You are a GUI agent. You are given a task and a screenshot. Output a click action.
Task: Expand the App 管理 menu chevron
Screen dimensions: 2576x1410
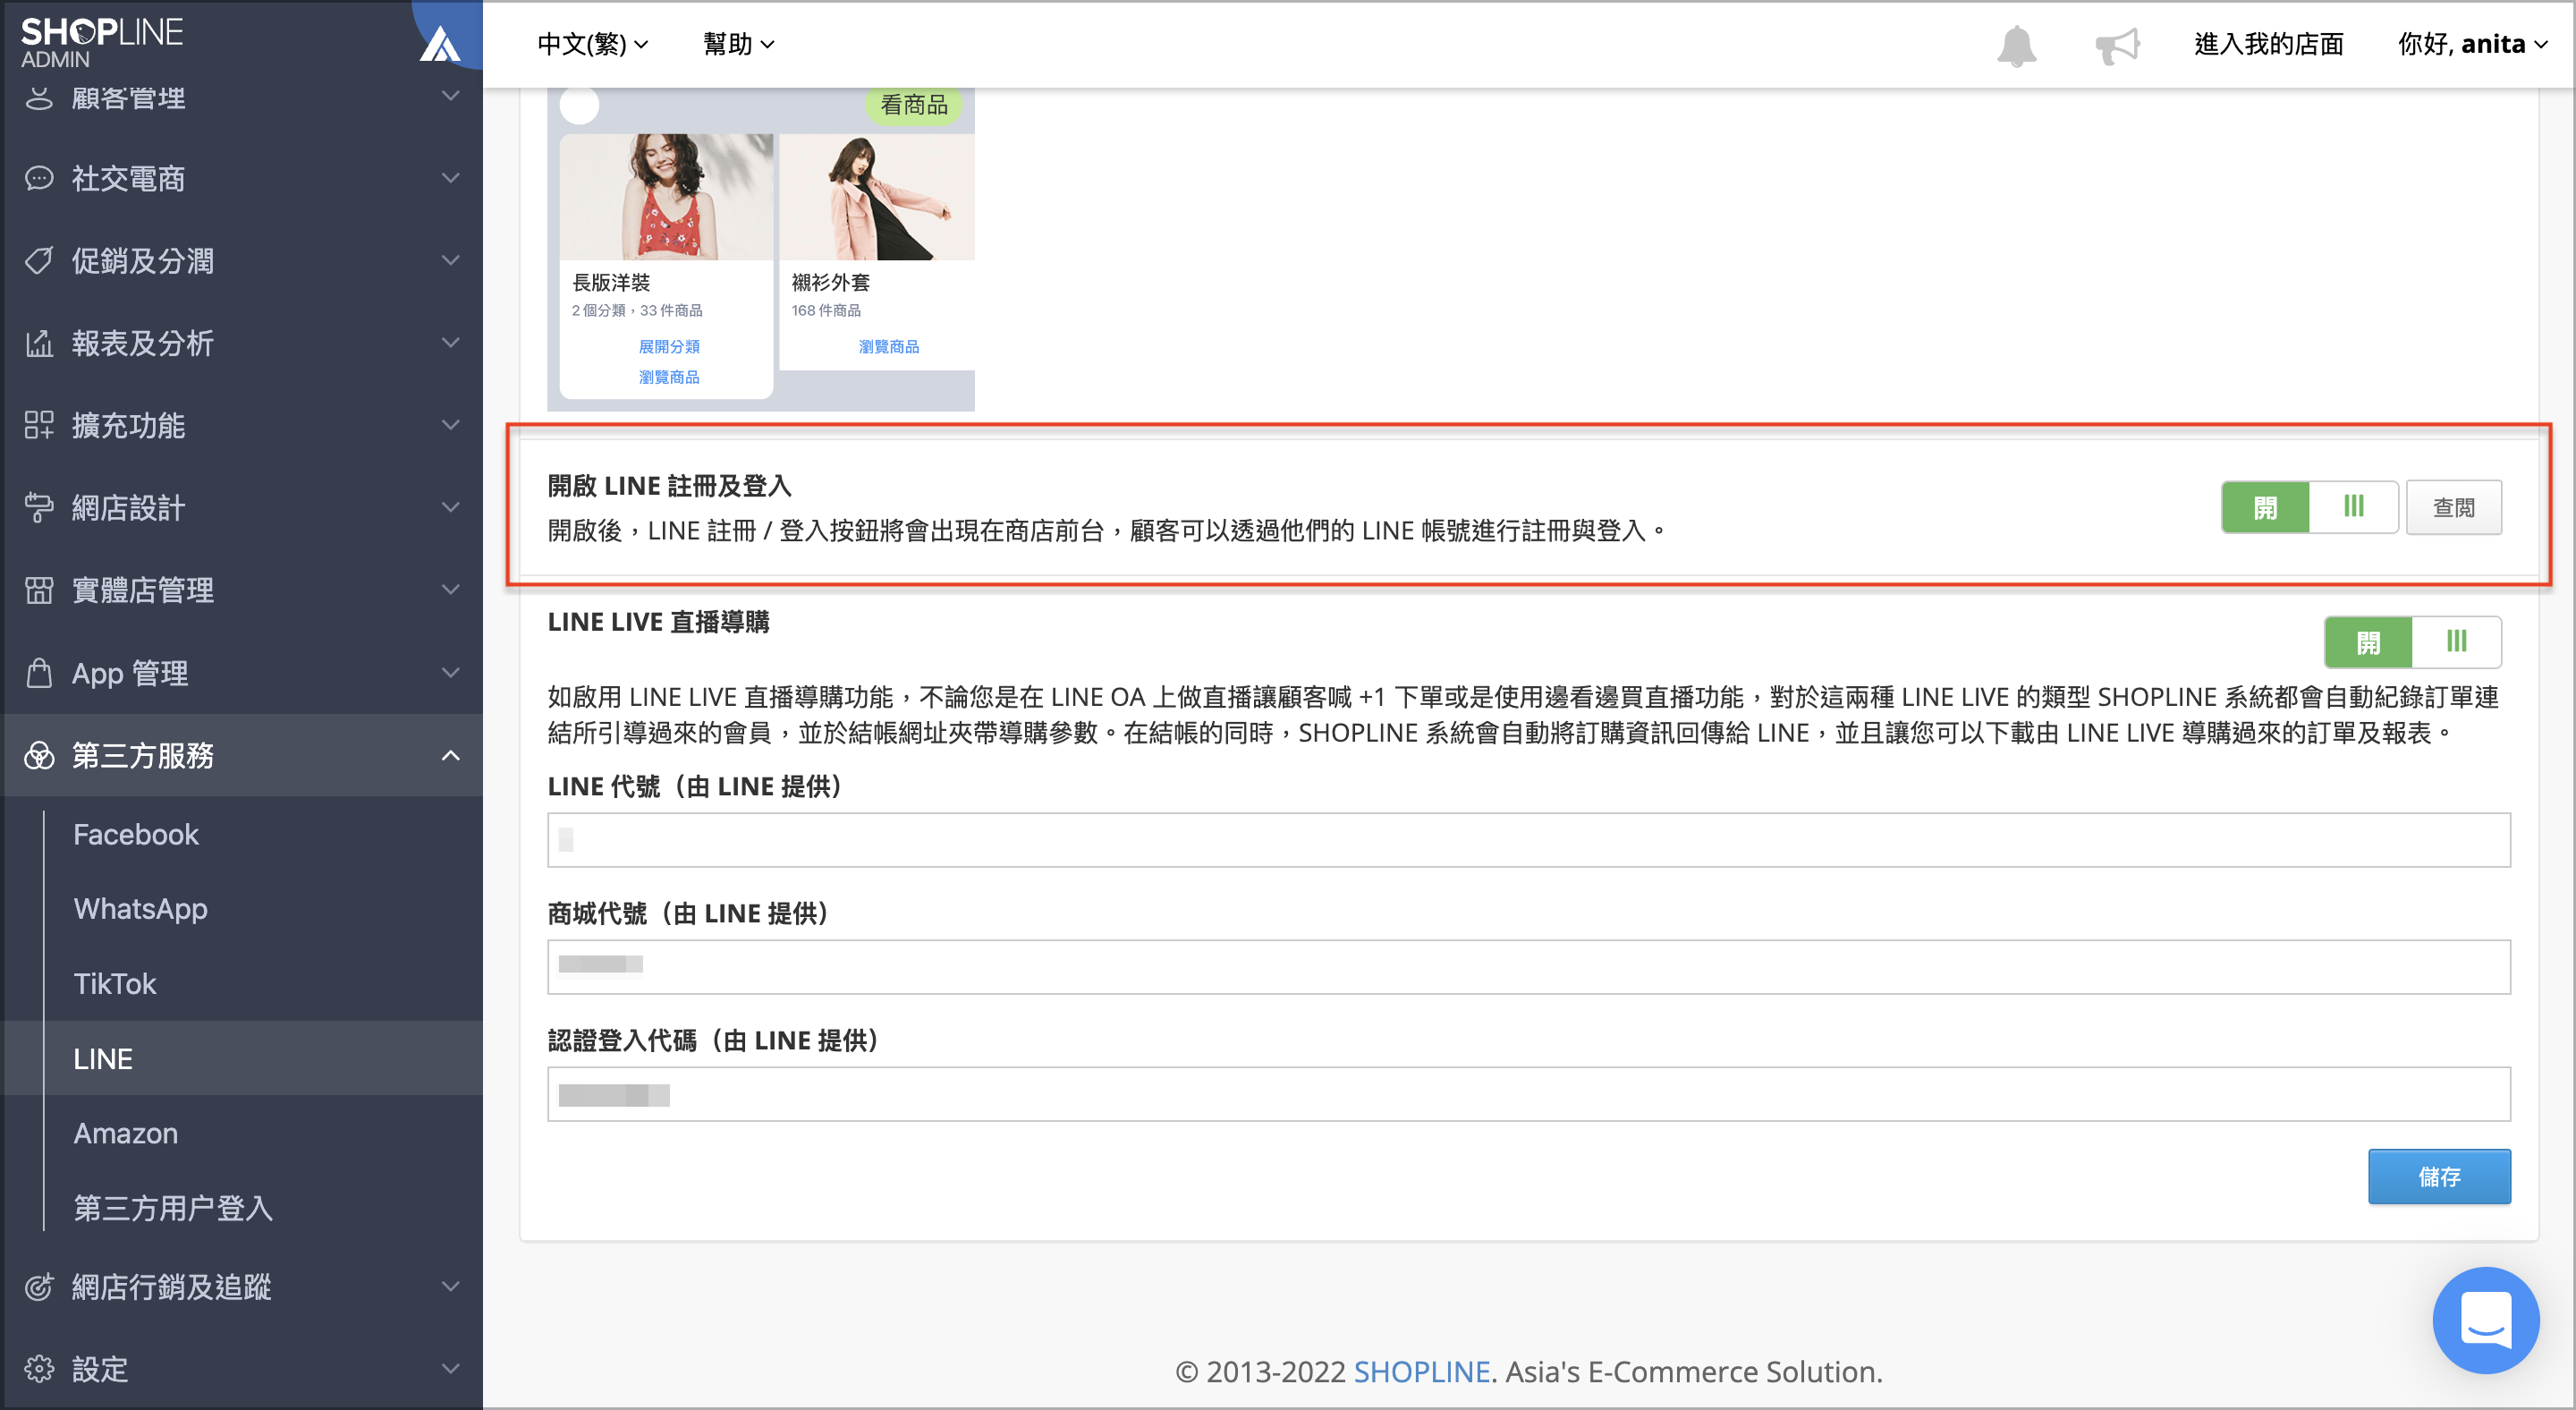tap(451, 672)
